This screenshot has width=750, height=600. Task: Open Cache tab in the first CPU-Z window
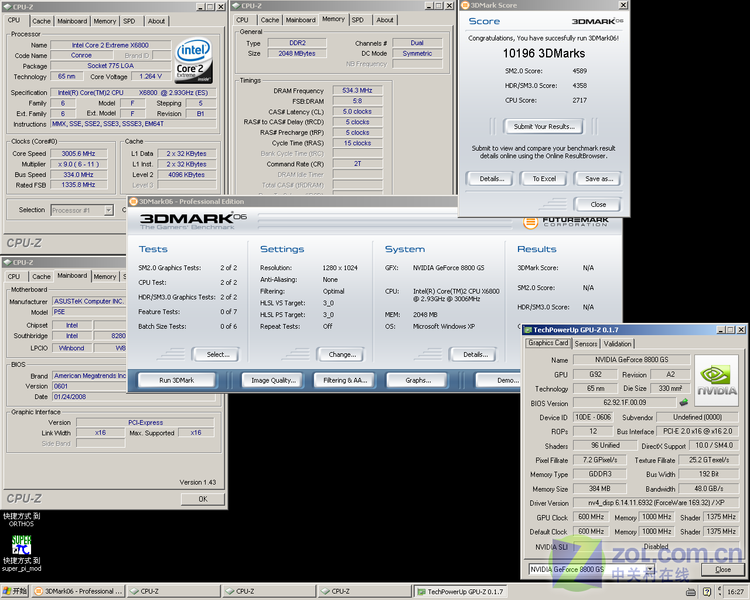[41, 21]
